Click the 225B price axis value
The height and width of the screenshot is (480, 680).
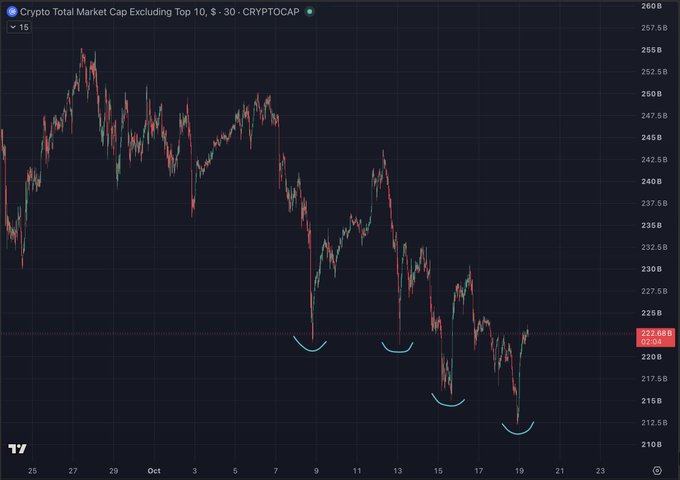tap(651, 313)
